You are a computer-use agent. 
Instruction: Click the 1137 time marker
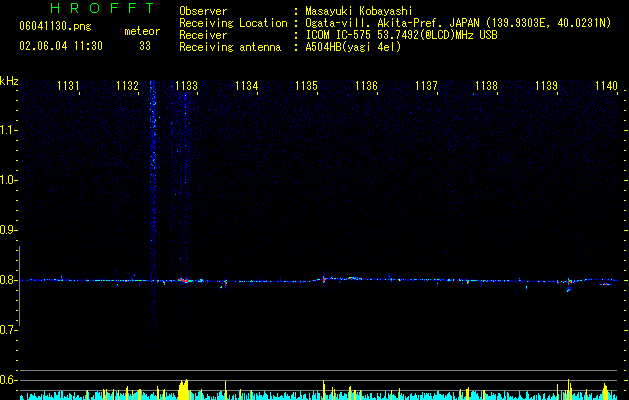pos(426,86)
